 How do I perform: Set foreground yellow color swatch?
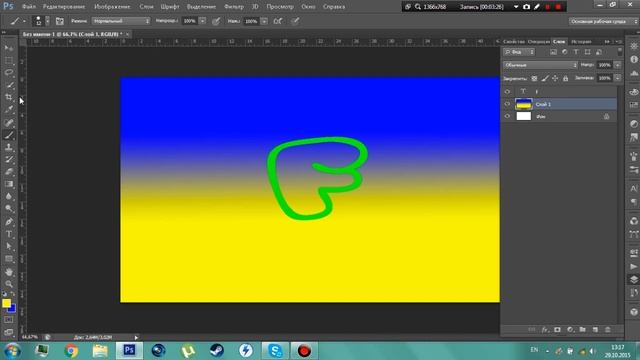[x=6, y=303]
